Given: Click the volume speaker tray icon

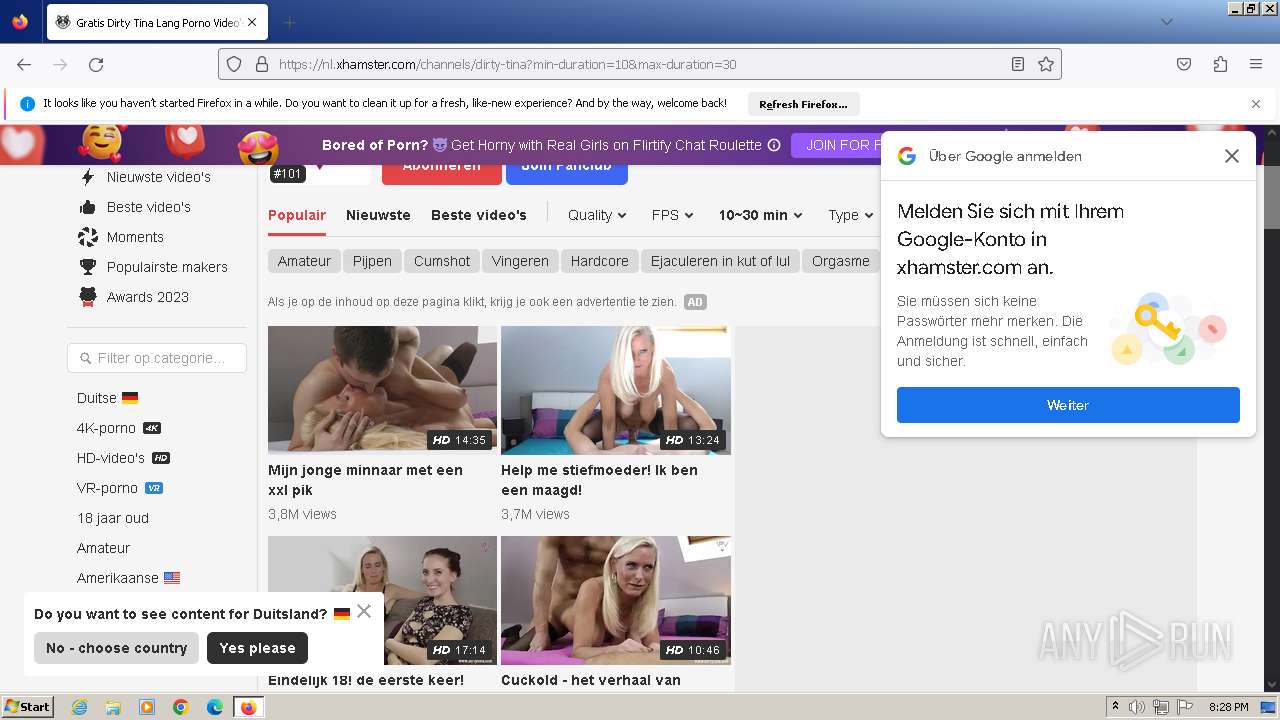Looking at the screenshot, I should (1136, 707).
